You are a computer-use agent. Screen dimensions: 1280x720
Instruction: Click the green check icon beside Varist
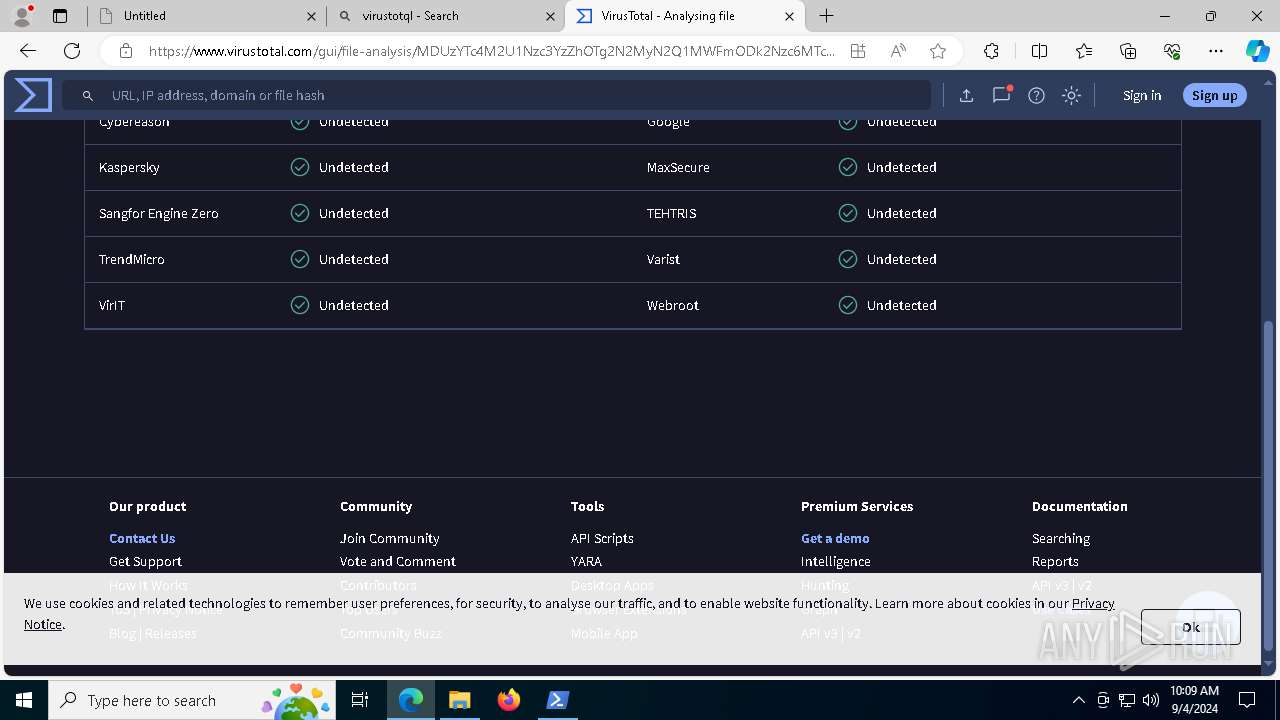tap(848, 259)
